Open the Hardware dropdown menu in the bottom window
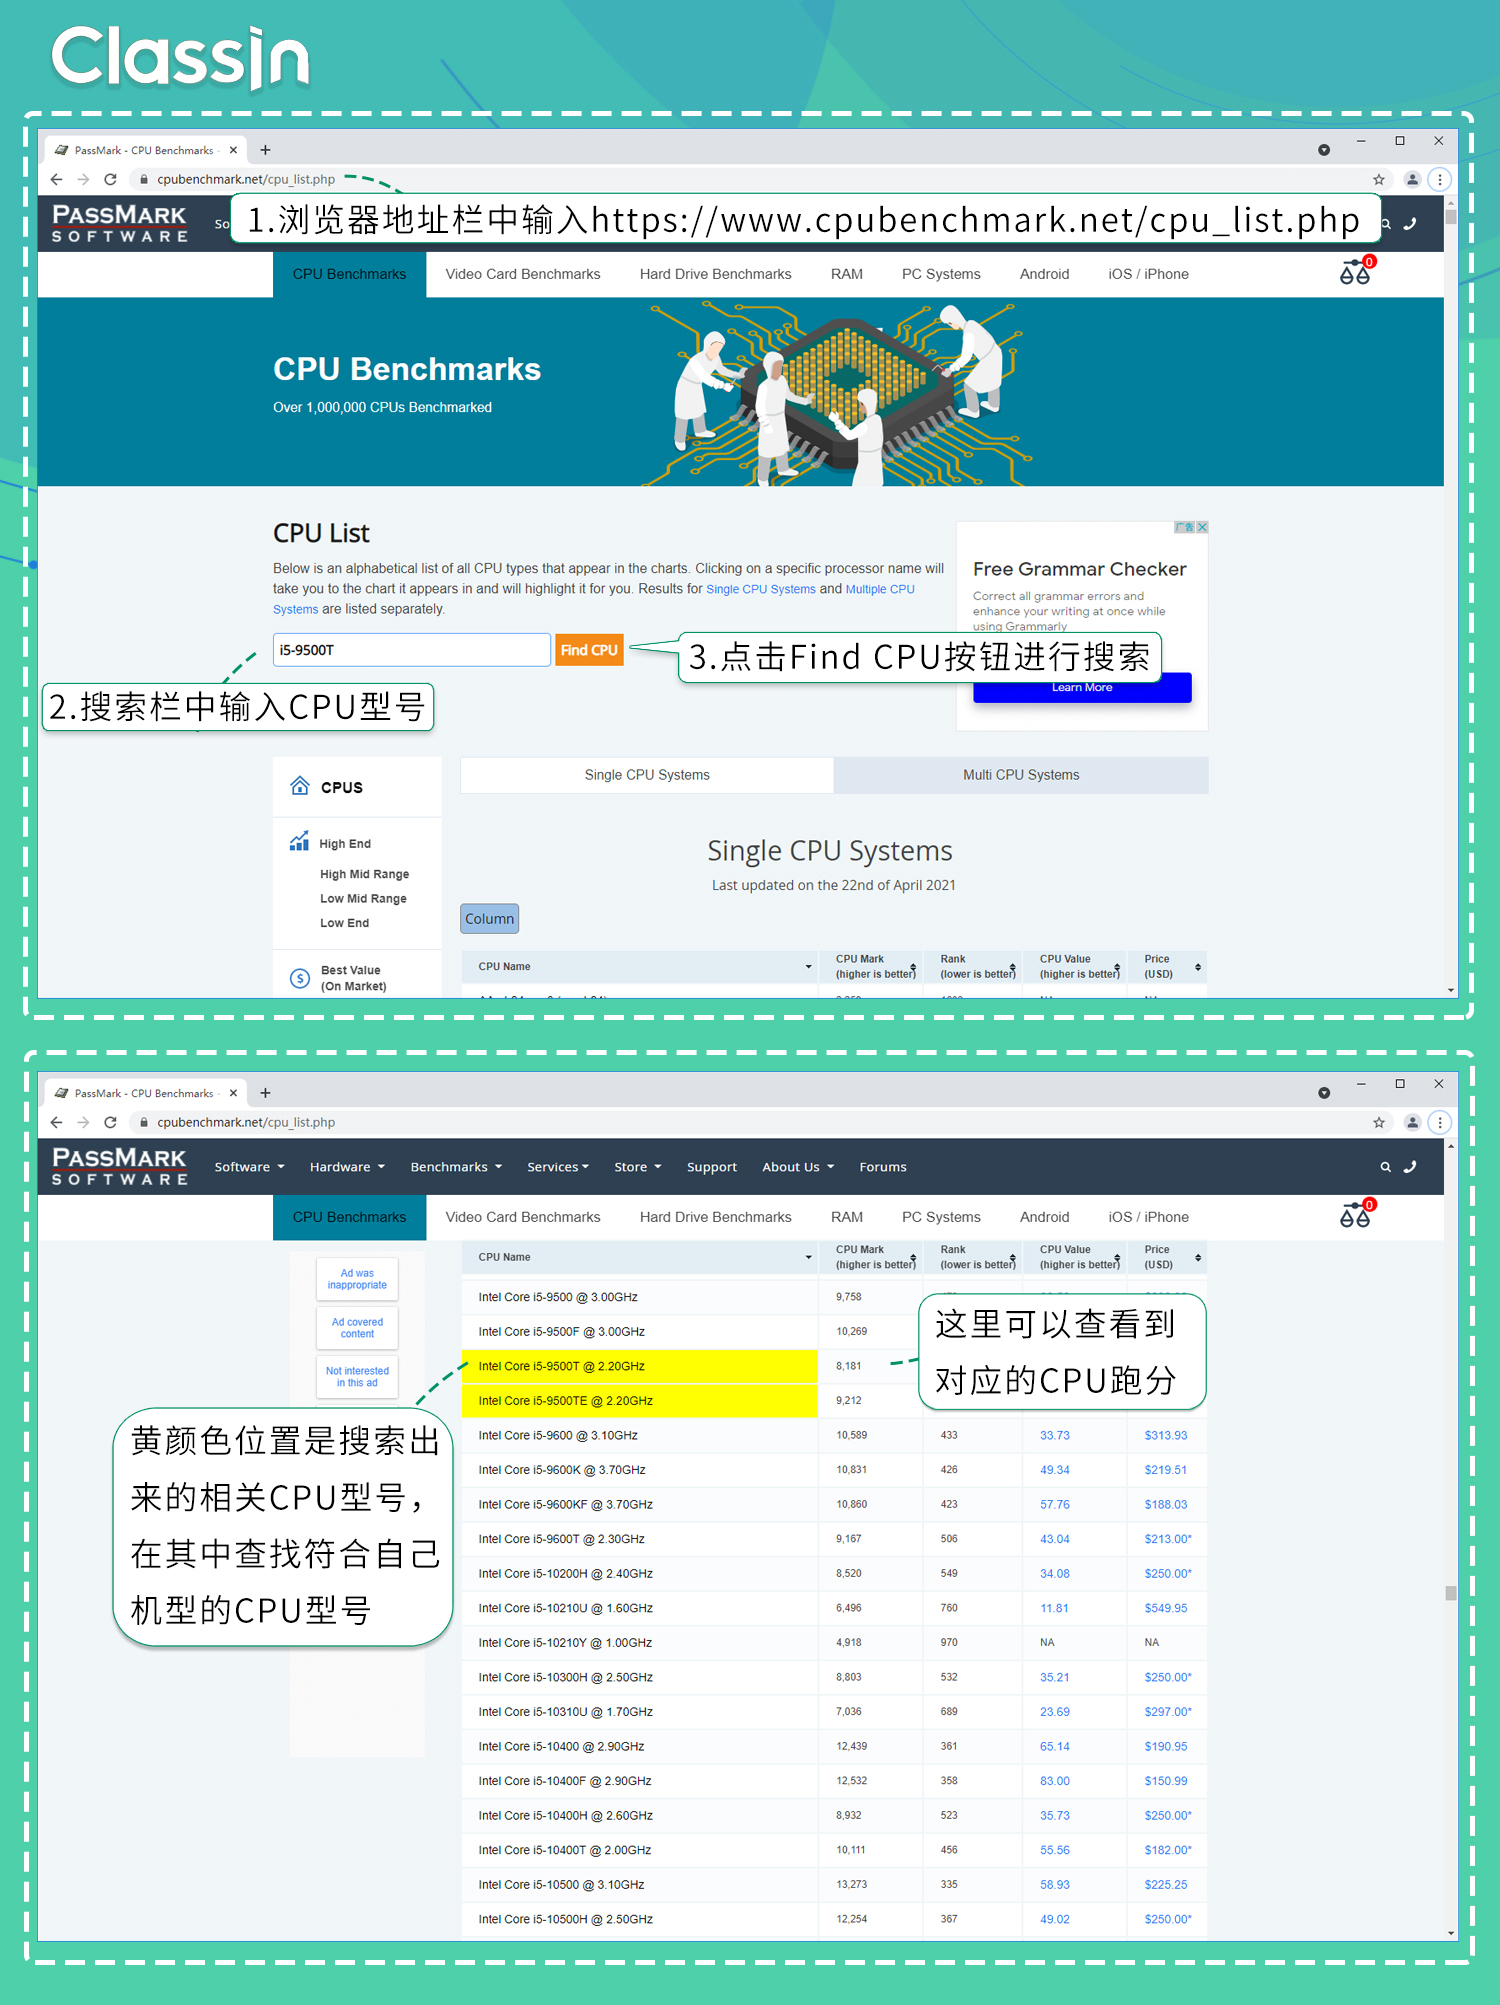Screen dimensions: 1500x2005 point(347,1167)
